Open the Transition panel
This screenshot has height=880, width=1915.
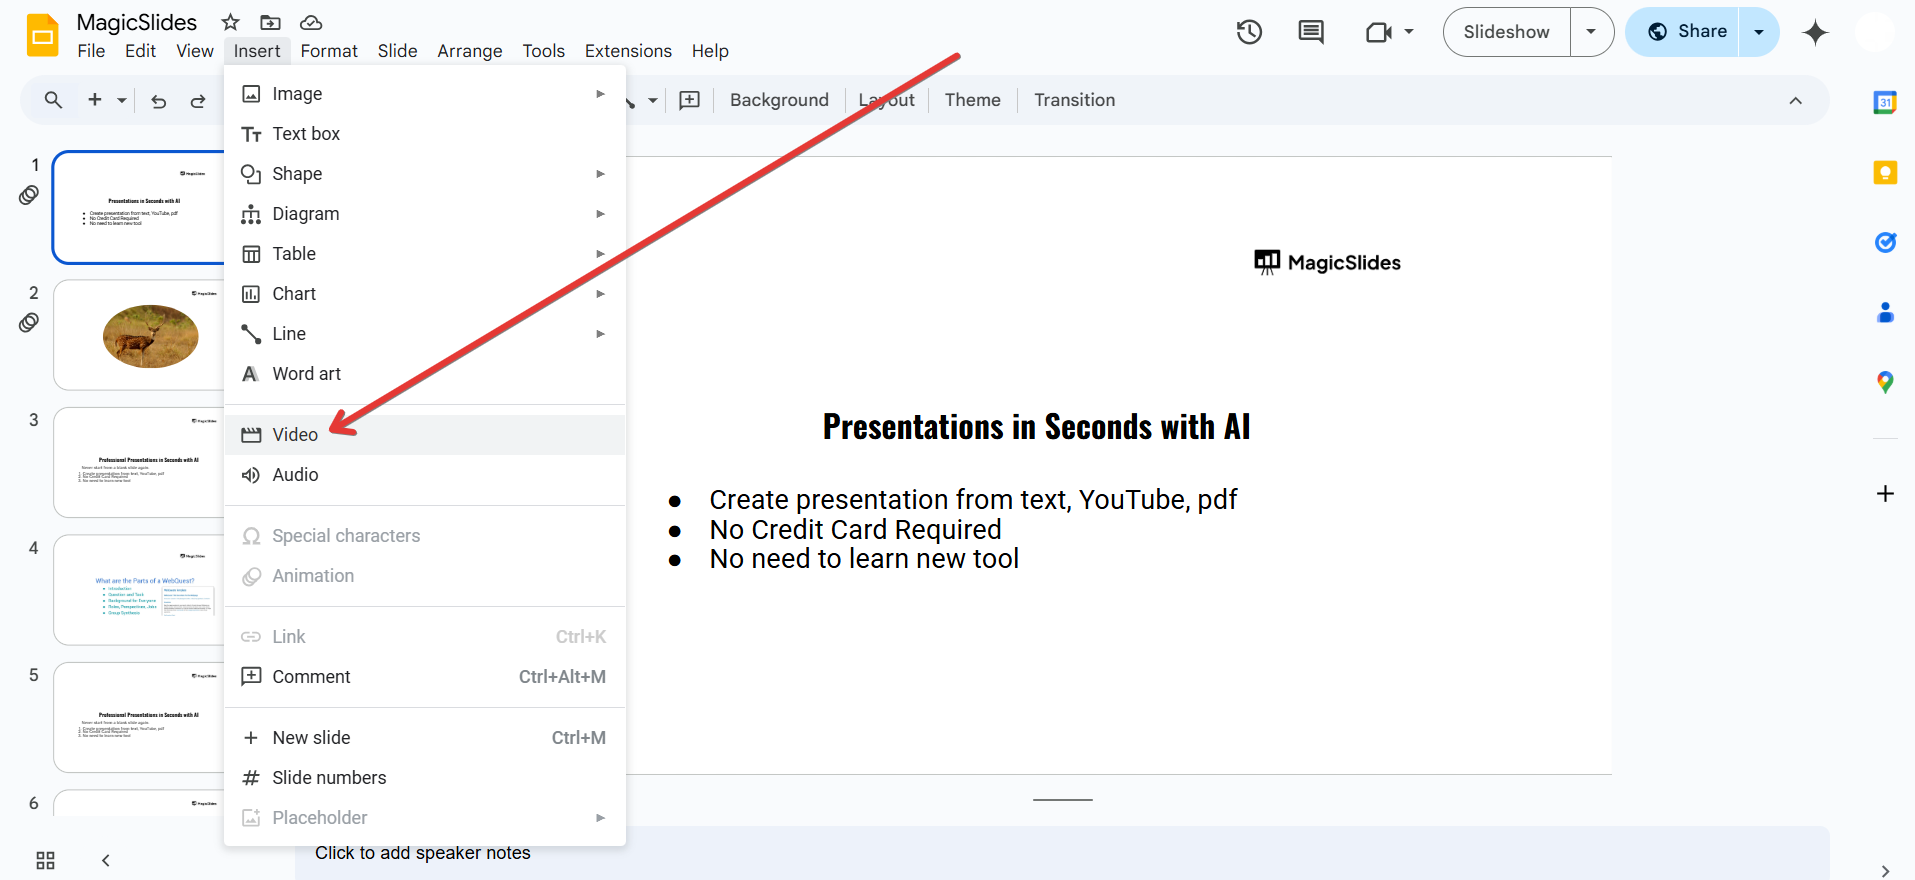(1074, 100)
